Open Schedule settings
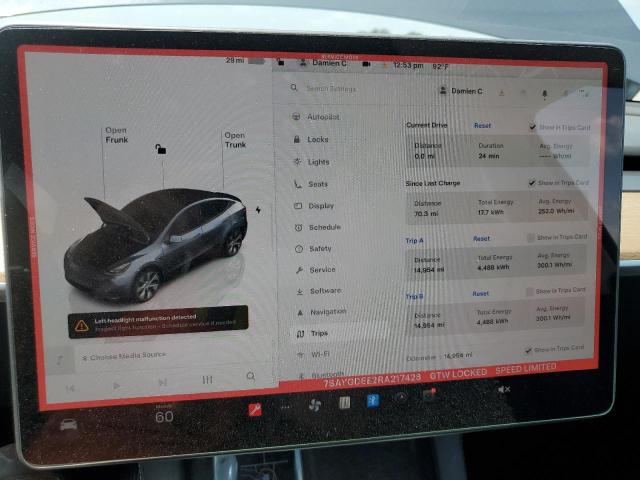The width and height of the screenshot is (640, 480). [x=318, y=227]
